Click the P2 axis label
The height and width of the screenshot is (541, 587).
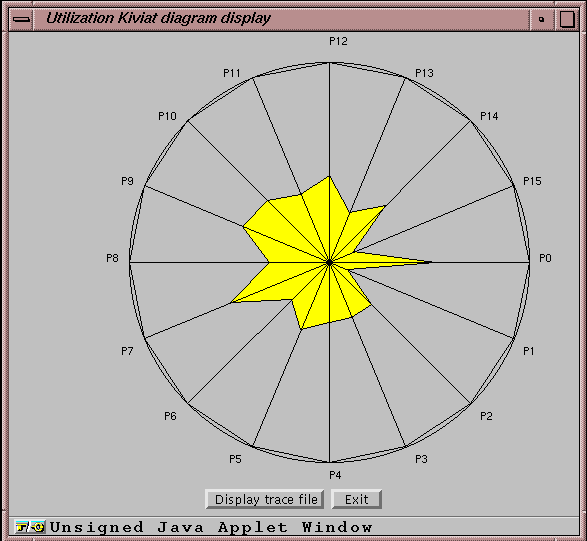tap(486, 416)
